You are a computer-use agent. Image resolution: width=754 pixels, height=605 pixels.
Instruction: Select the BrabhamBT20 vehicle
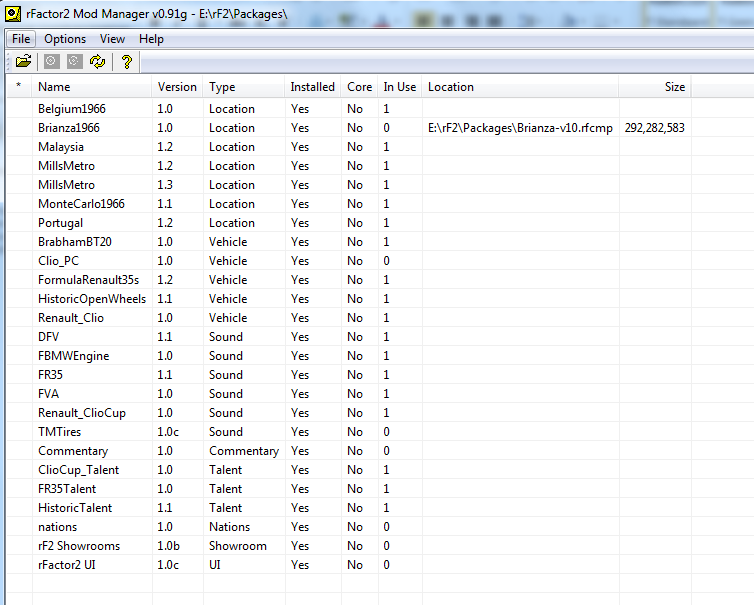coord(75,242)
